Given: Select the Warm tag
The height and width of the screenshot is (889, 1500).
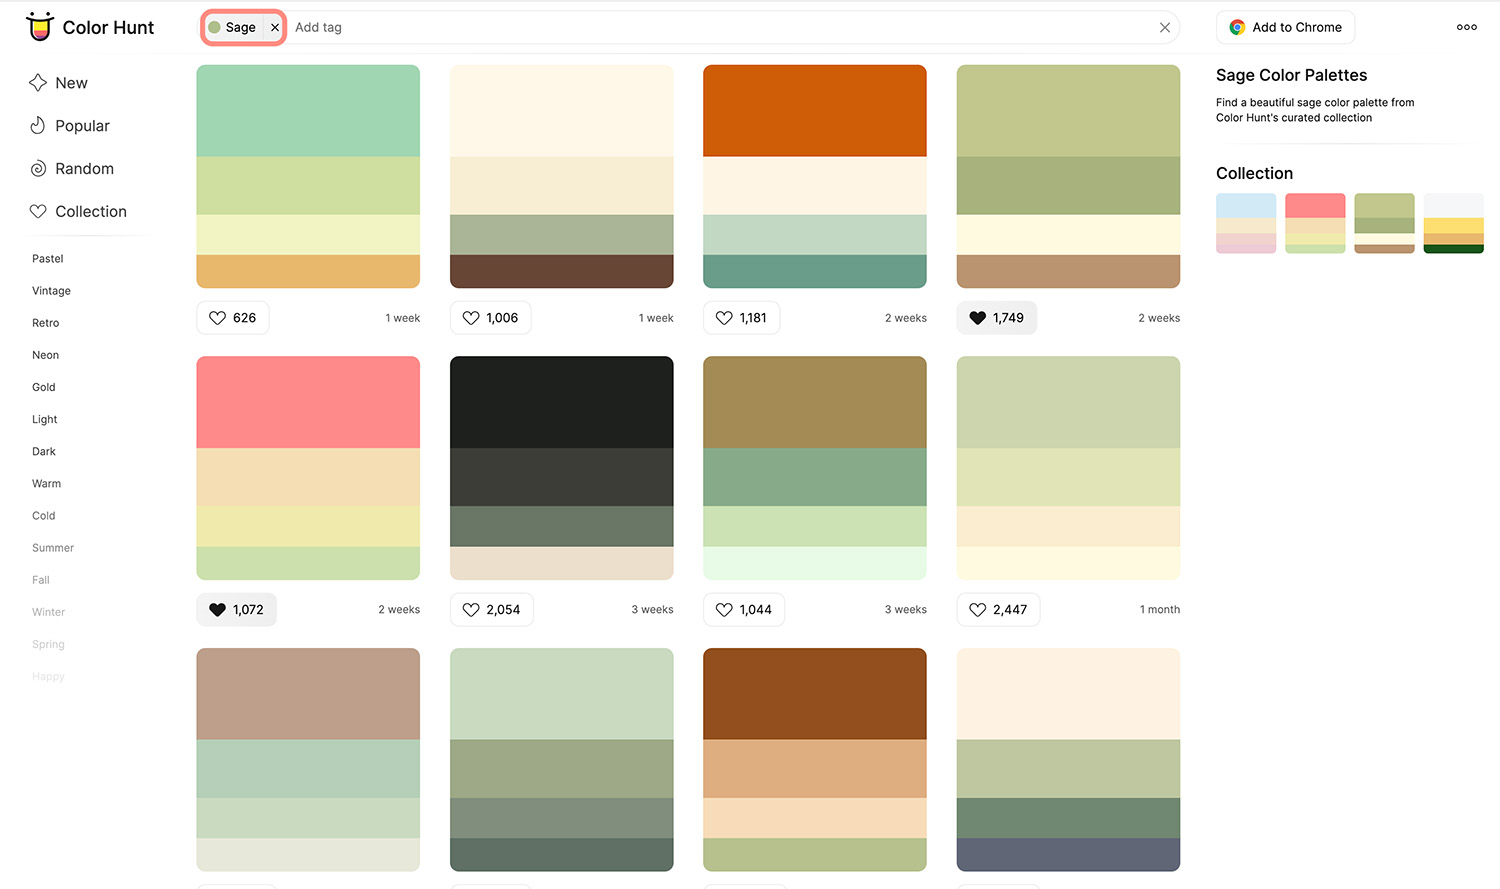Looking at the screenshot, I should [47, 484].
